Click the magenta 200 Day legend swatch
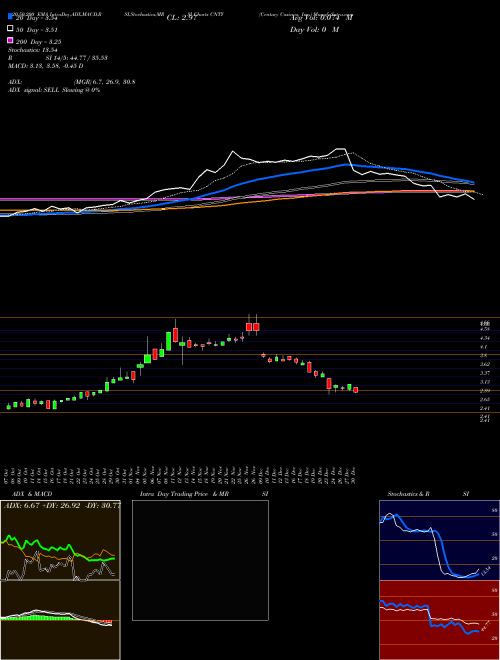Image resolution: width=500 pixels, height=660 pixels. (10, 40)
